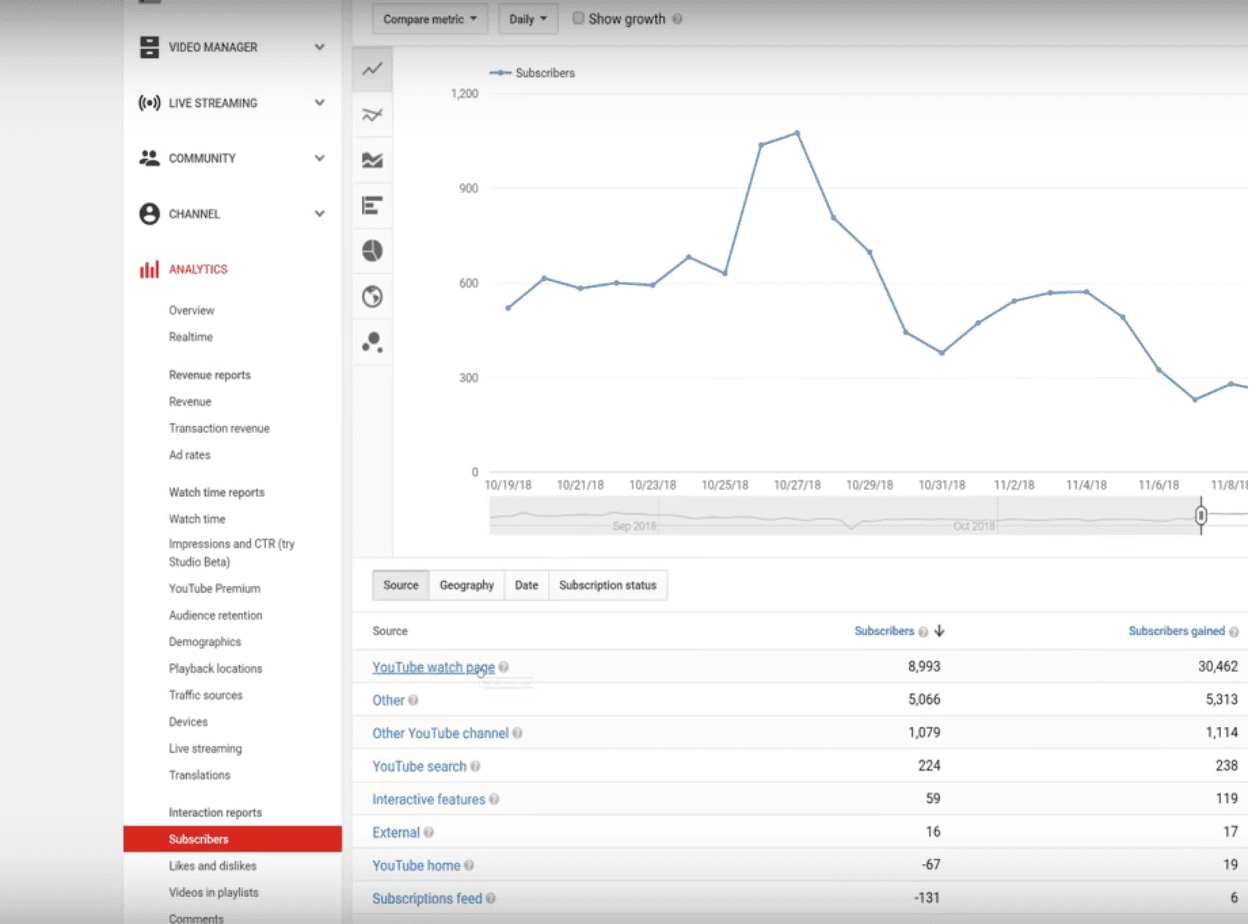Open Interactive features source link

pos(428,800)
